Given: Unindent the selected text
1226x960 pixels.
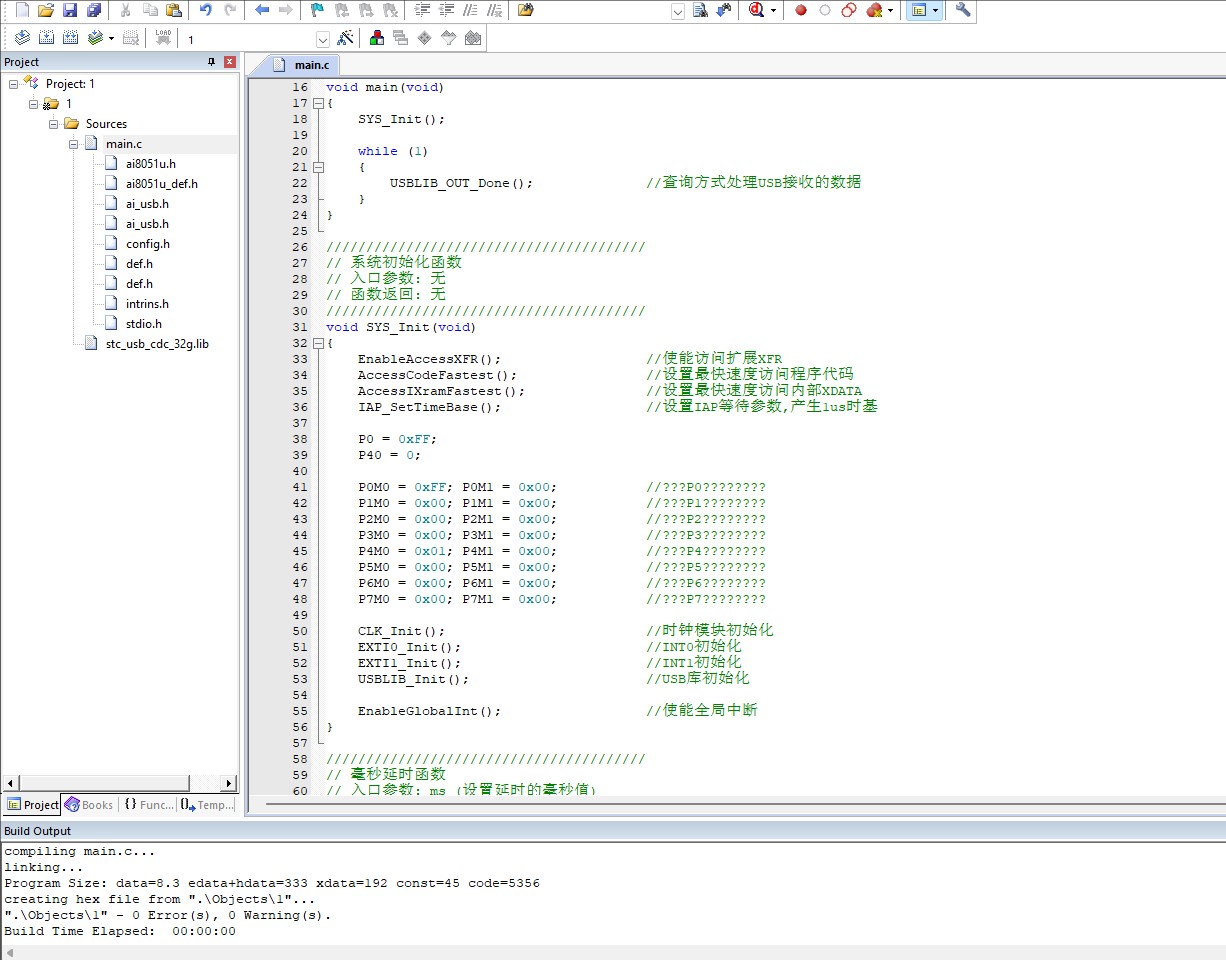Looking at the screenshot, I should (x=446, y=10).
